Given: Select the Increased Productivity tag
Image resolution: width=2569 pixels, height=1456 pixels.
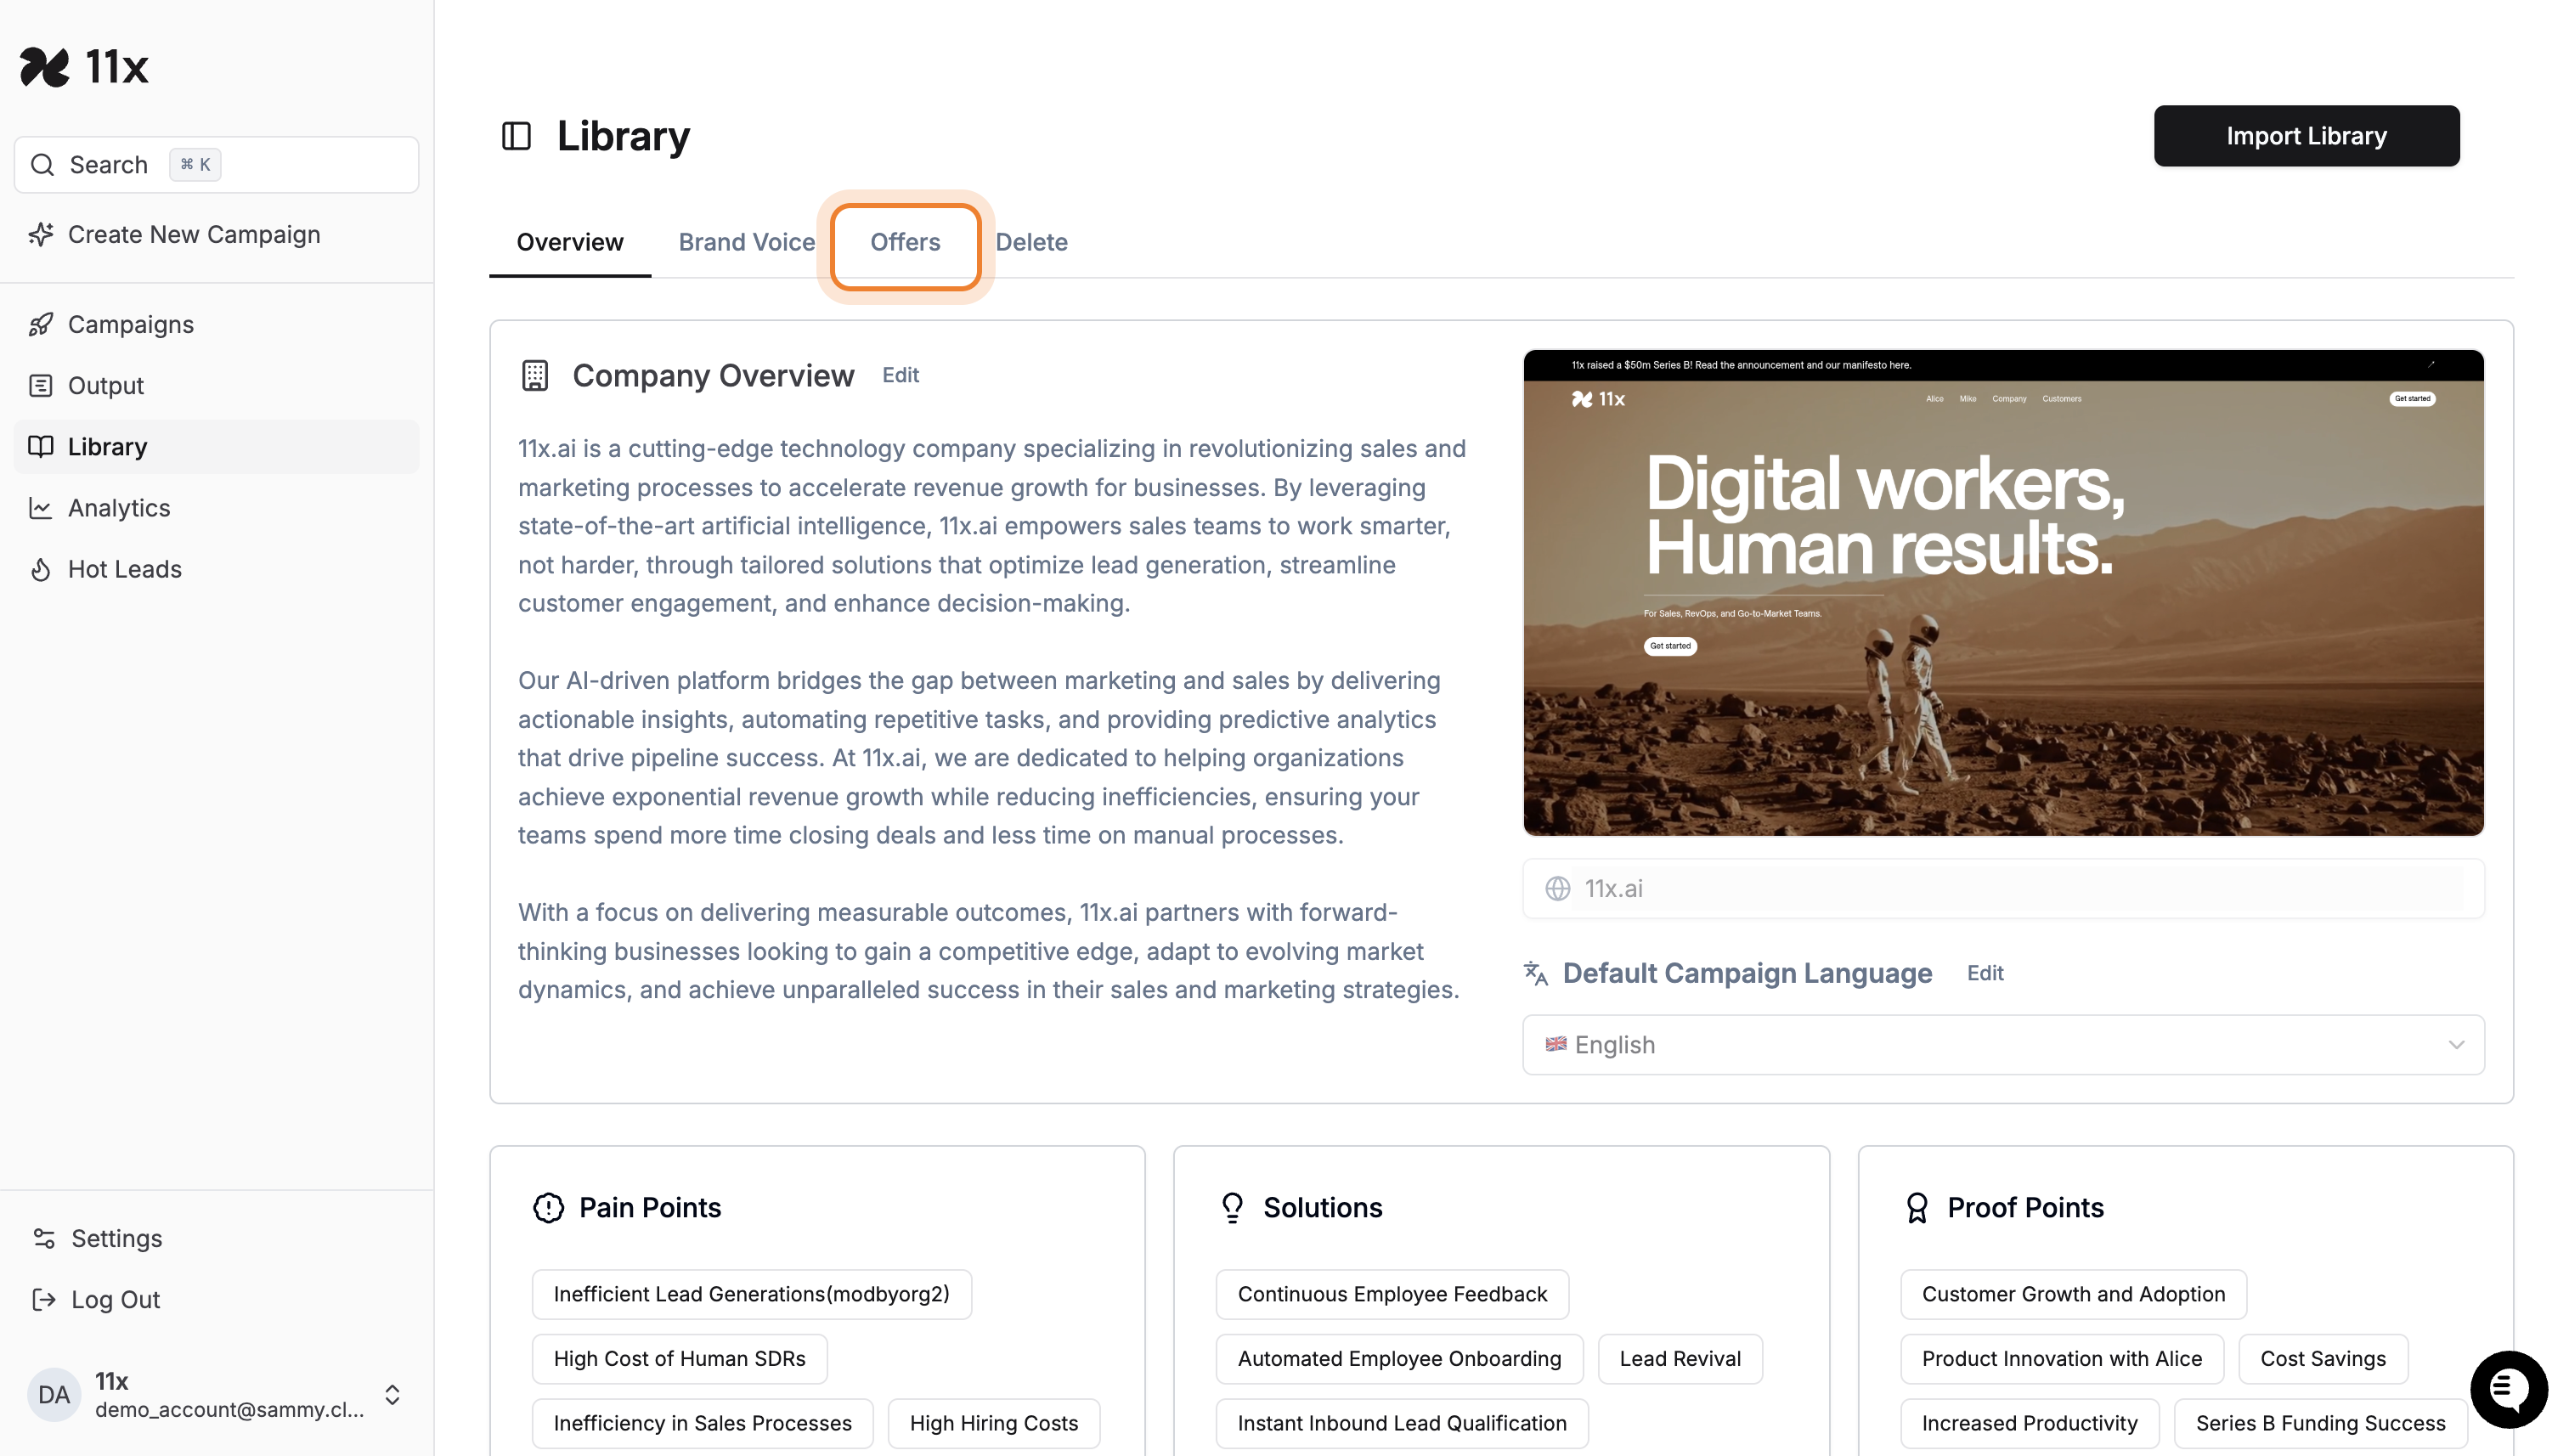Looking at the screenshot, I should tap(2029, 1423).
